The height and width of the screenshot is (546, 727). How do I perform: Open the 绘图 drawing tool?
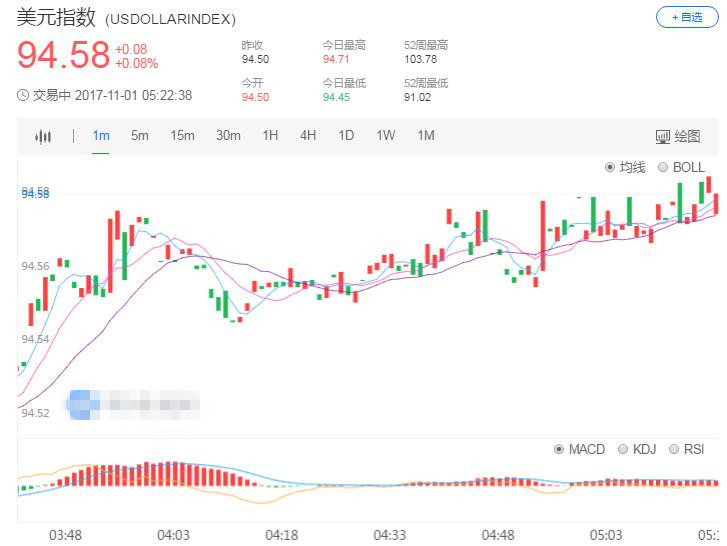click(x=679, y=137)
